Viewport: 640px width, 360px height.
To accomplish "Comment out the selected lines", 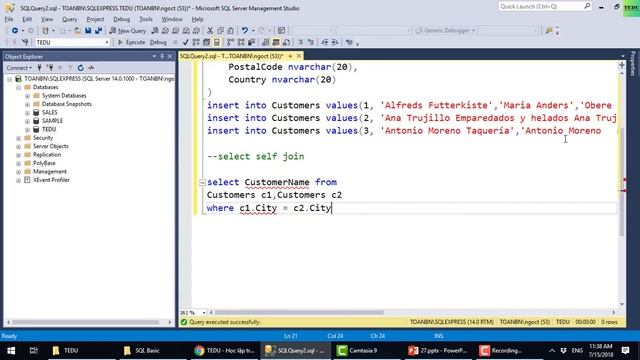I will click(300, 42).
